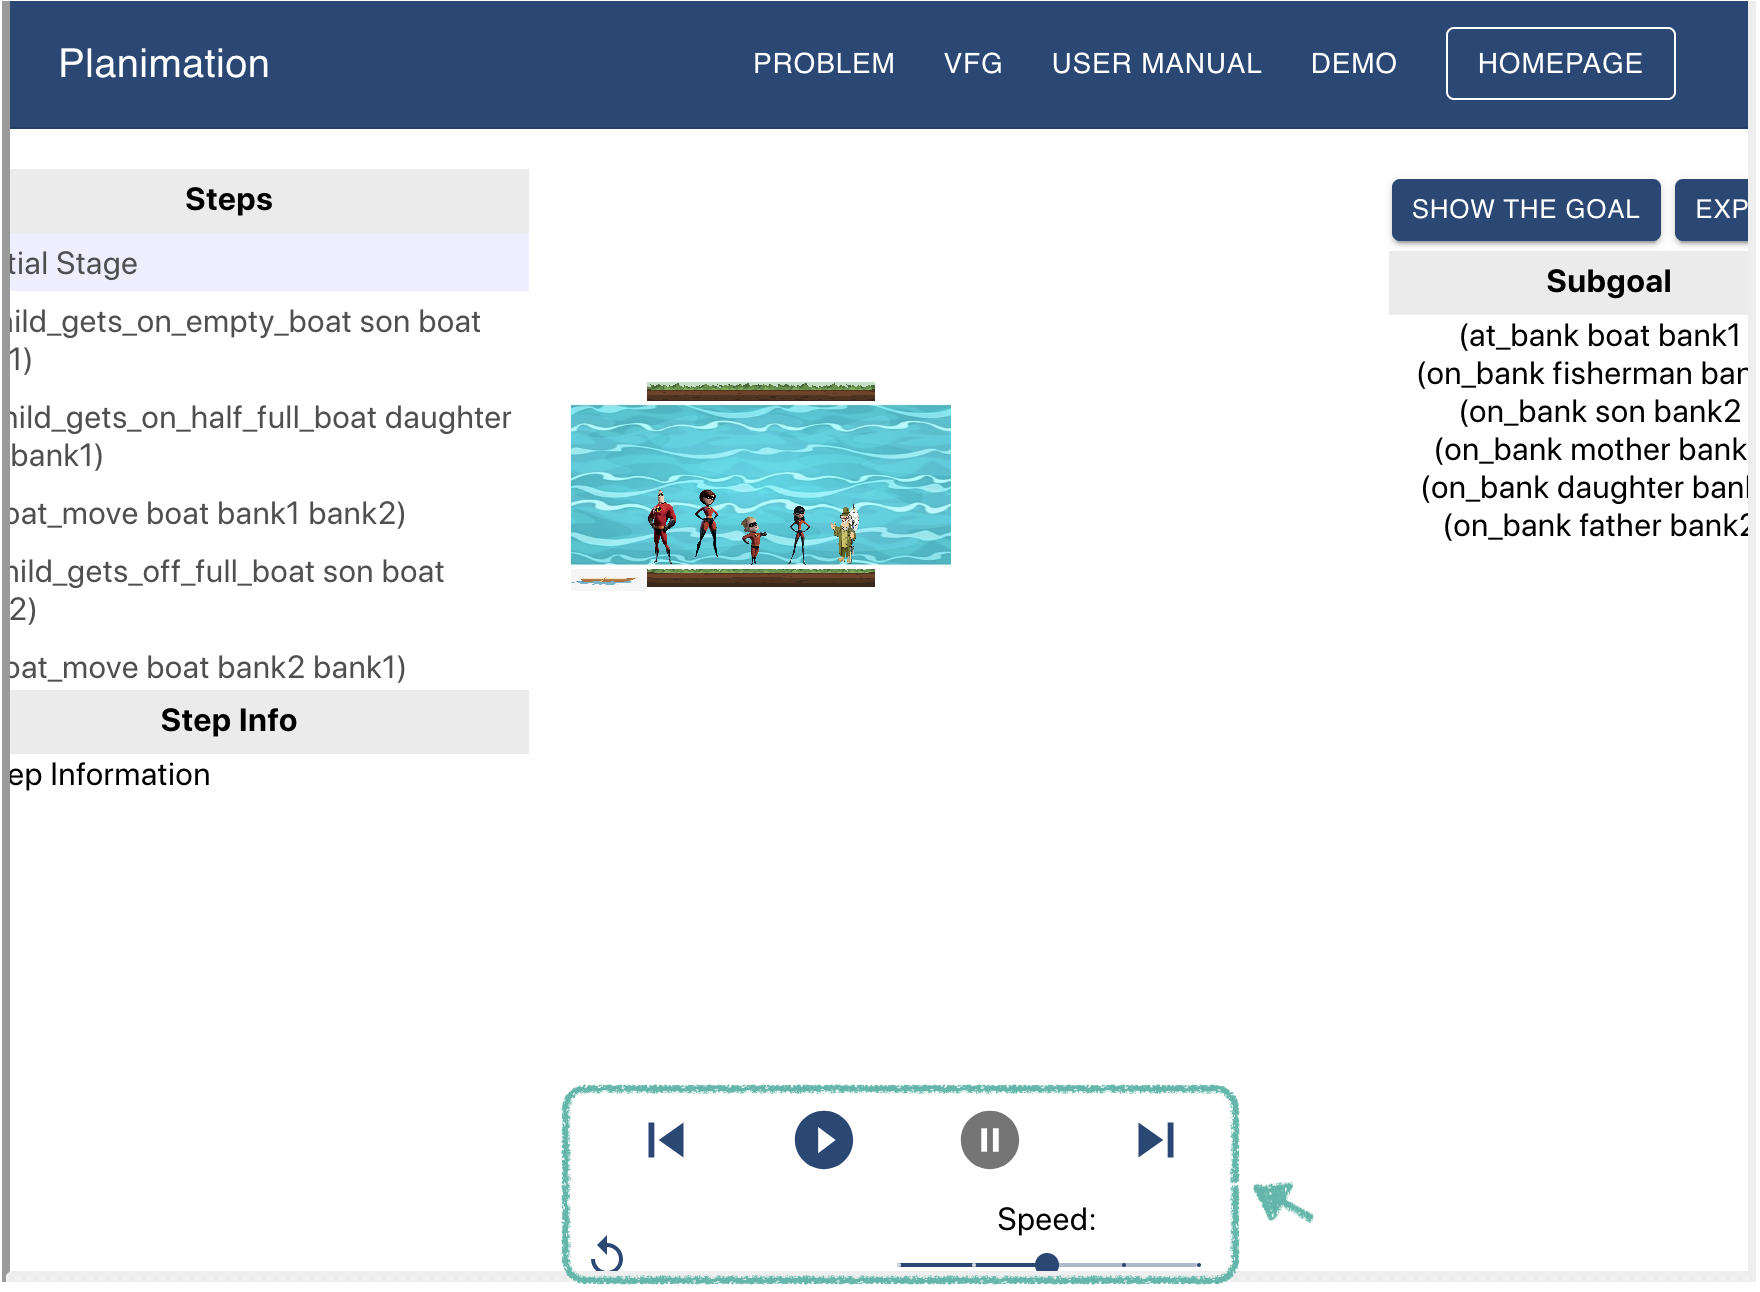
Task: Click the small child character sprite
Action: coord(753,539)
